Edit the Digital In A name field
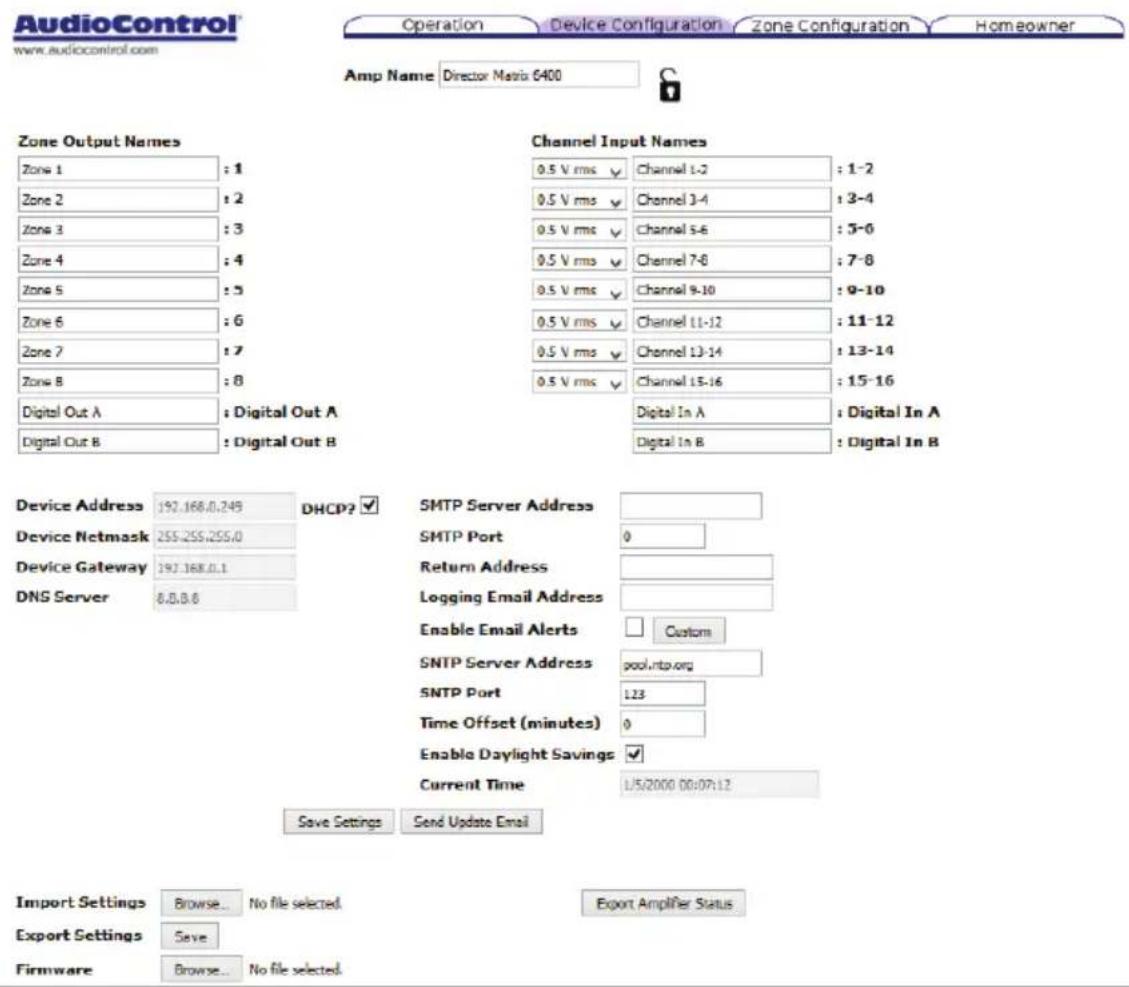Viewport: 1129px width, 987px height. point(732,412)
